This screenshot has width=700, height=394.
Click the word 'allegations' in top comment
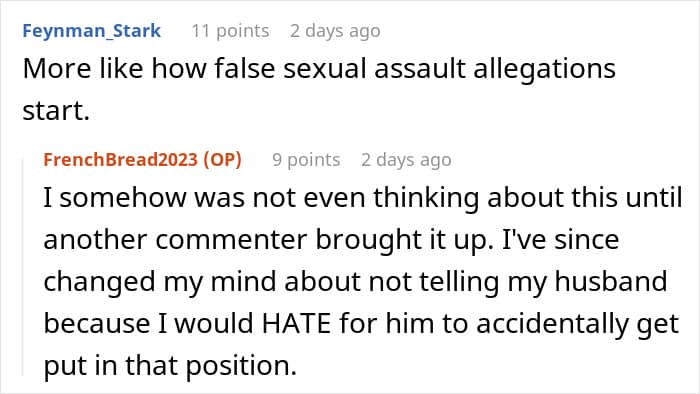(x=544, y=70)
